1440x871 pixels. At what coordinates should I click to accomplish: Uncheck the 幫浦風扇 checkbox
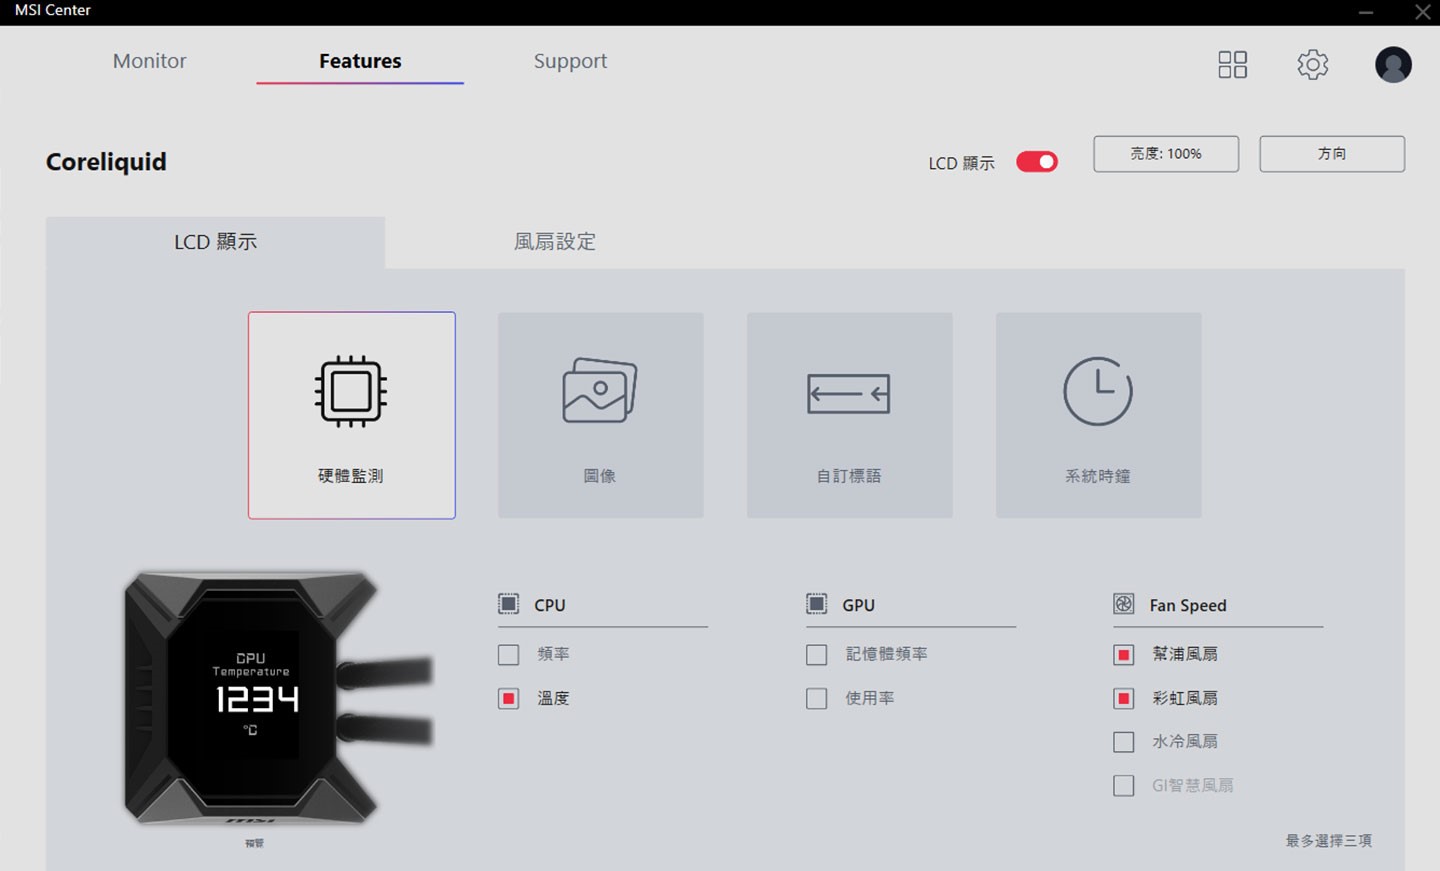click(x=1124, y=654)
